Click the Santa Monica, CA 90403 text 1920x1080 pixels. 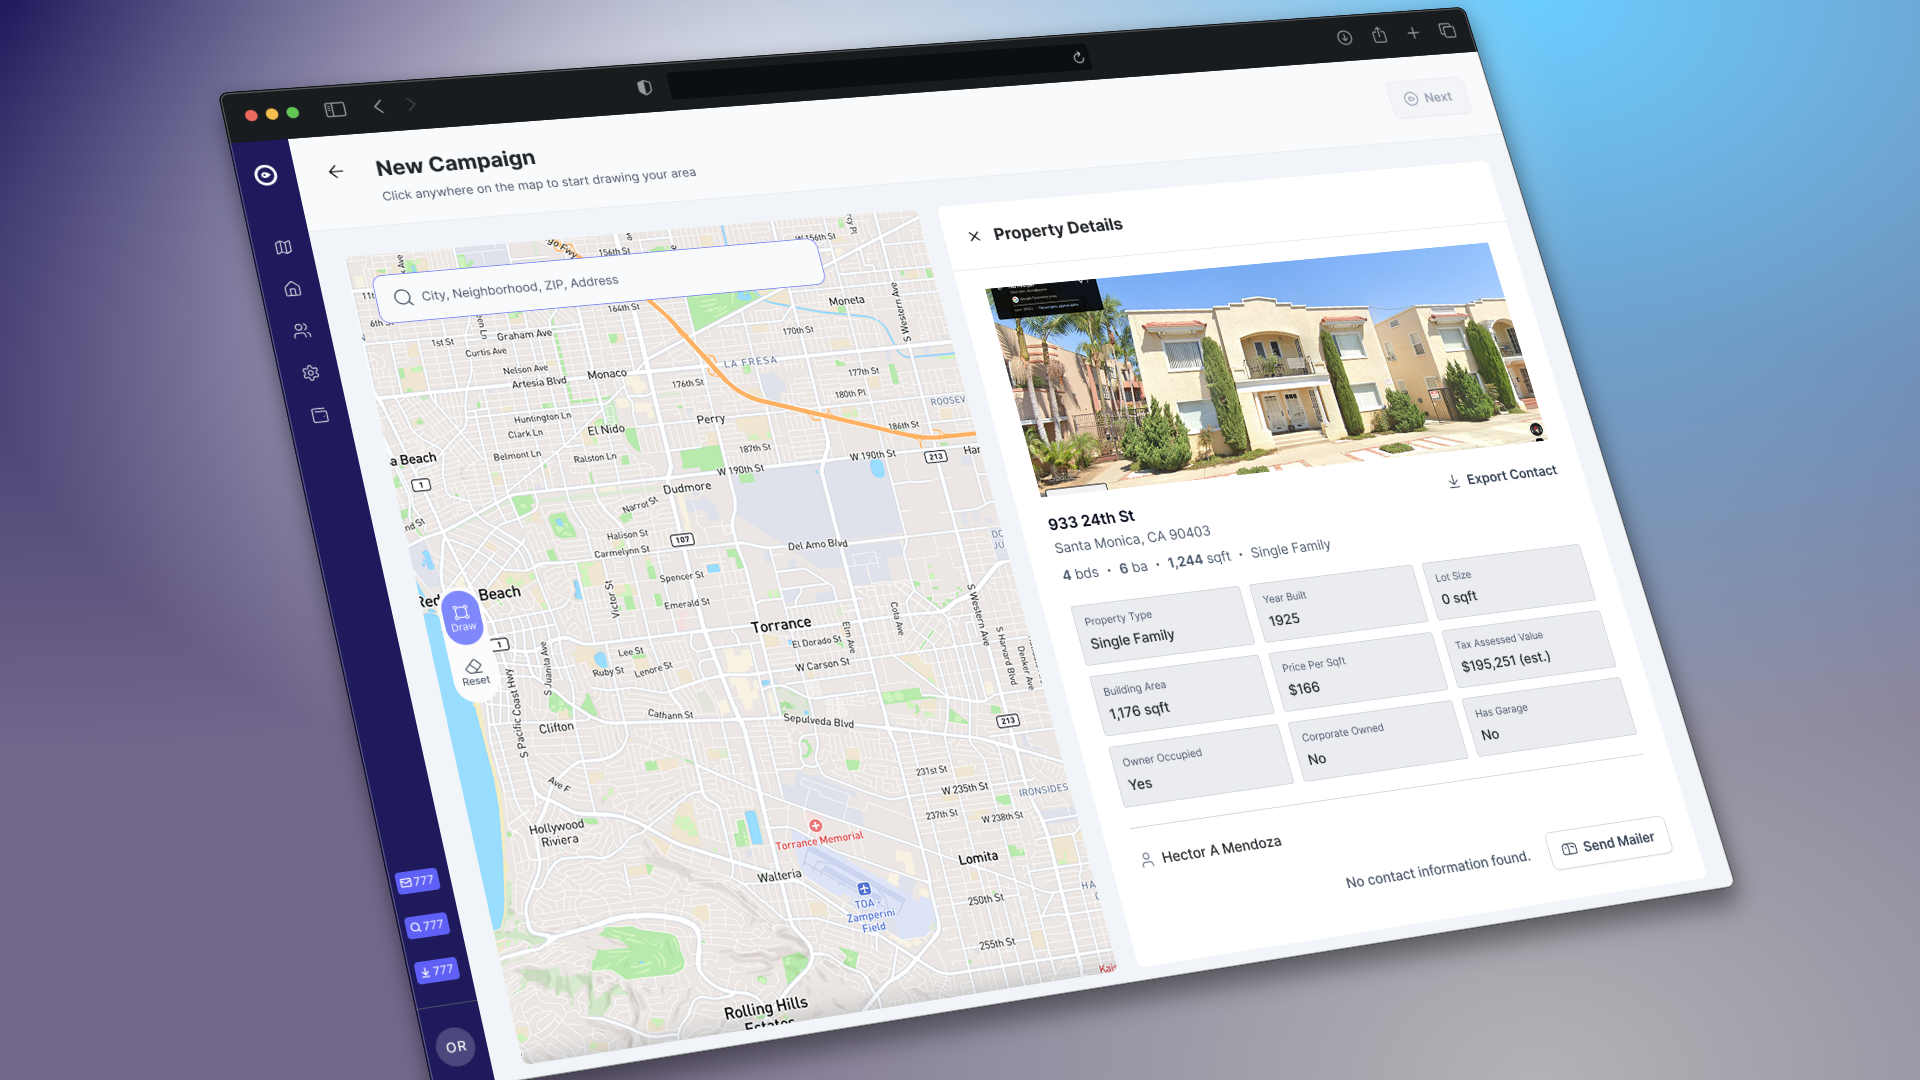click(x=1132, y=540)
